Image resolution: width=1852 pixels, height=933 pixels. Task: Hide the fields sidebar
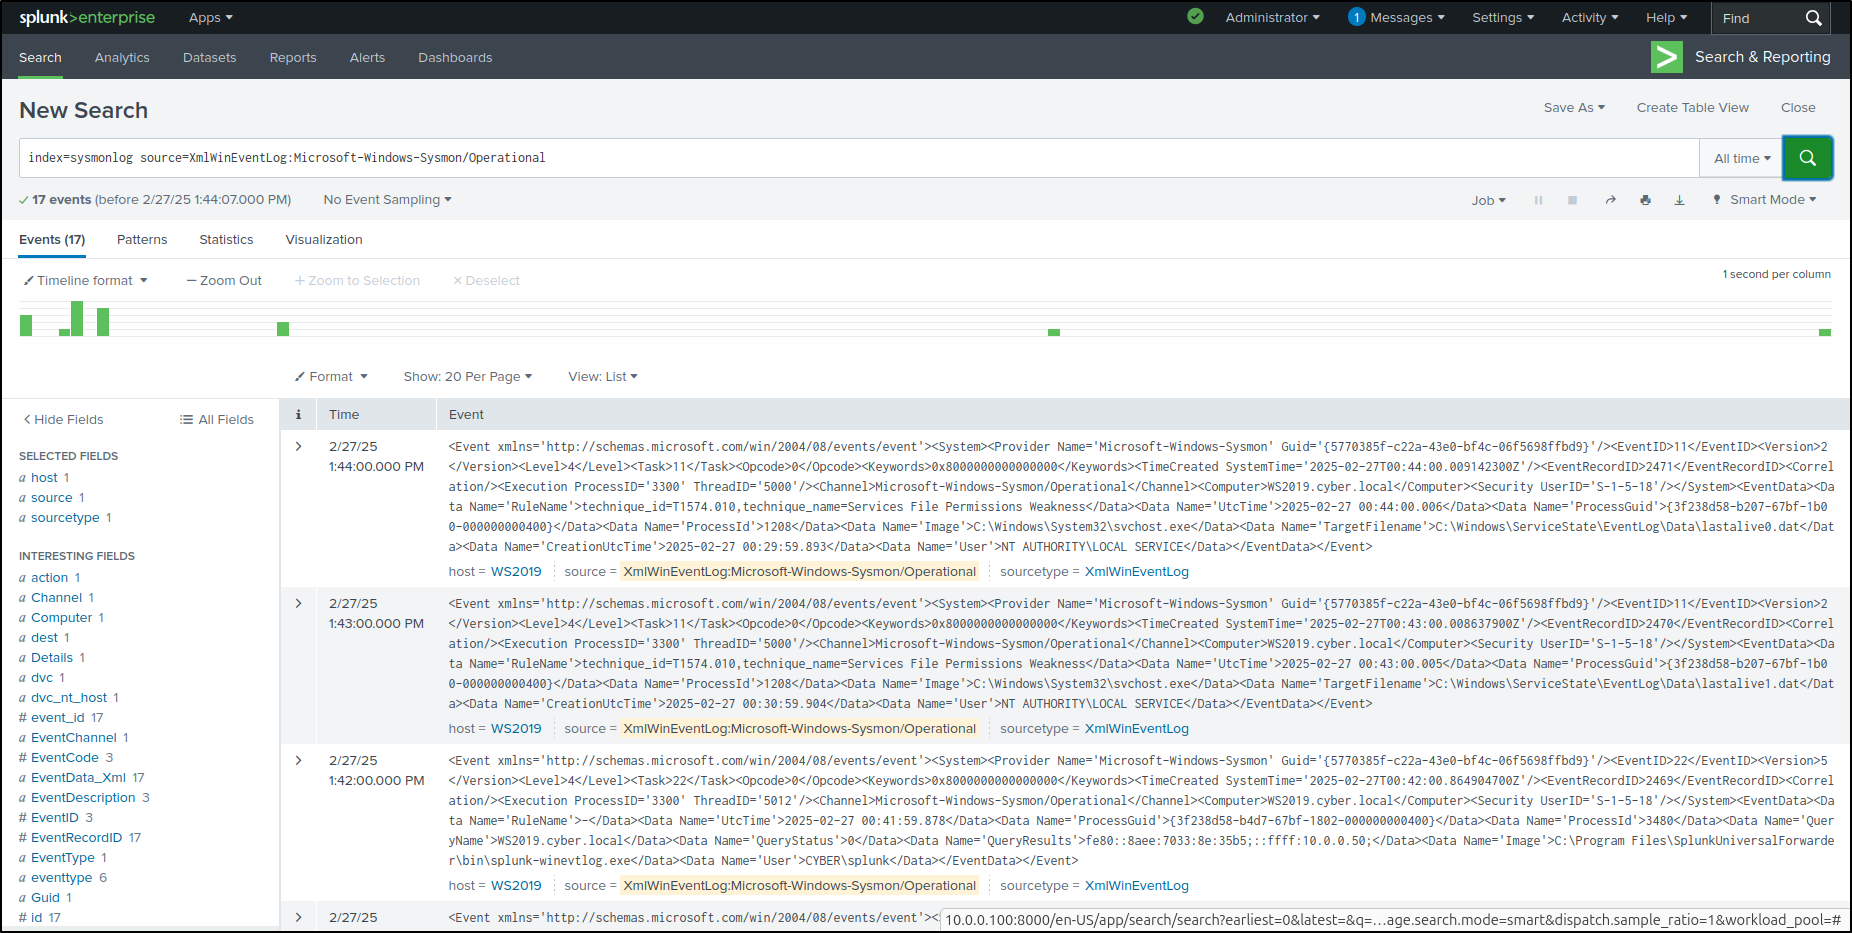click(62, 419)
